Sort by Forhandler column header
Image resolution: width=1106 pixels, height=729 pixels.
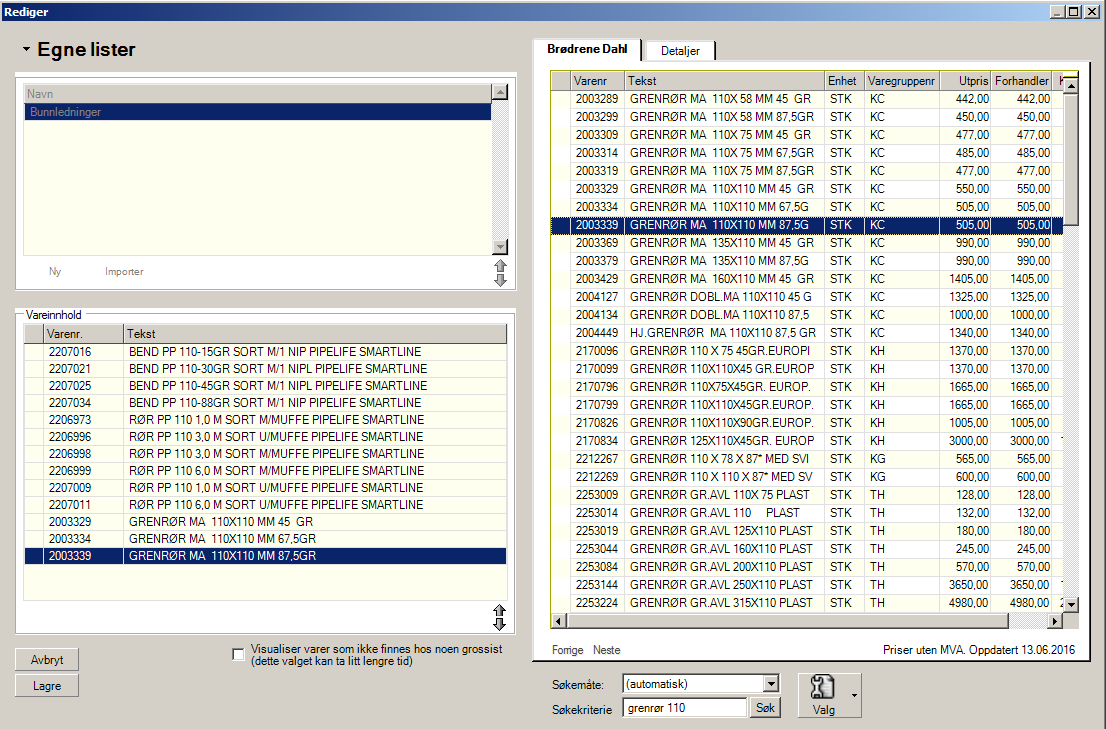click(x=1021, y=81)
